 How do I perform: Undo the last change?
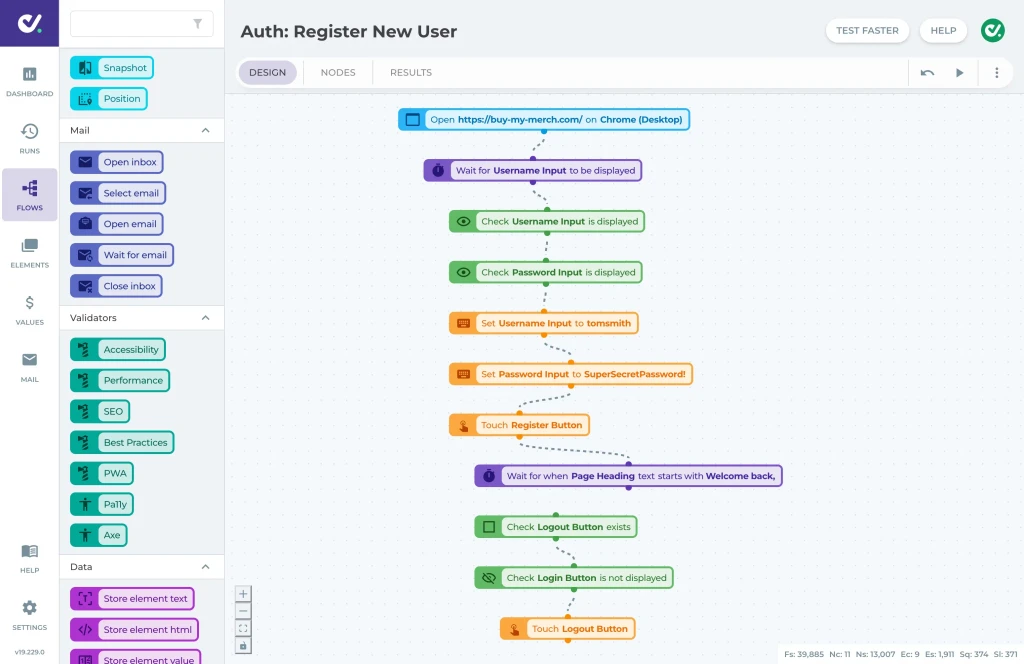[x=927, y=72]
